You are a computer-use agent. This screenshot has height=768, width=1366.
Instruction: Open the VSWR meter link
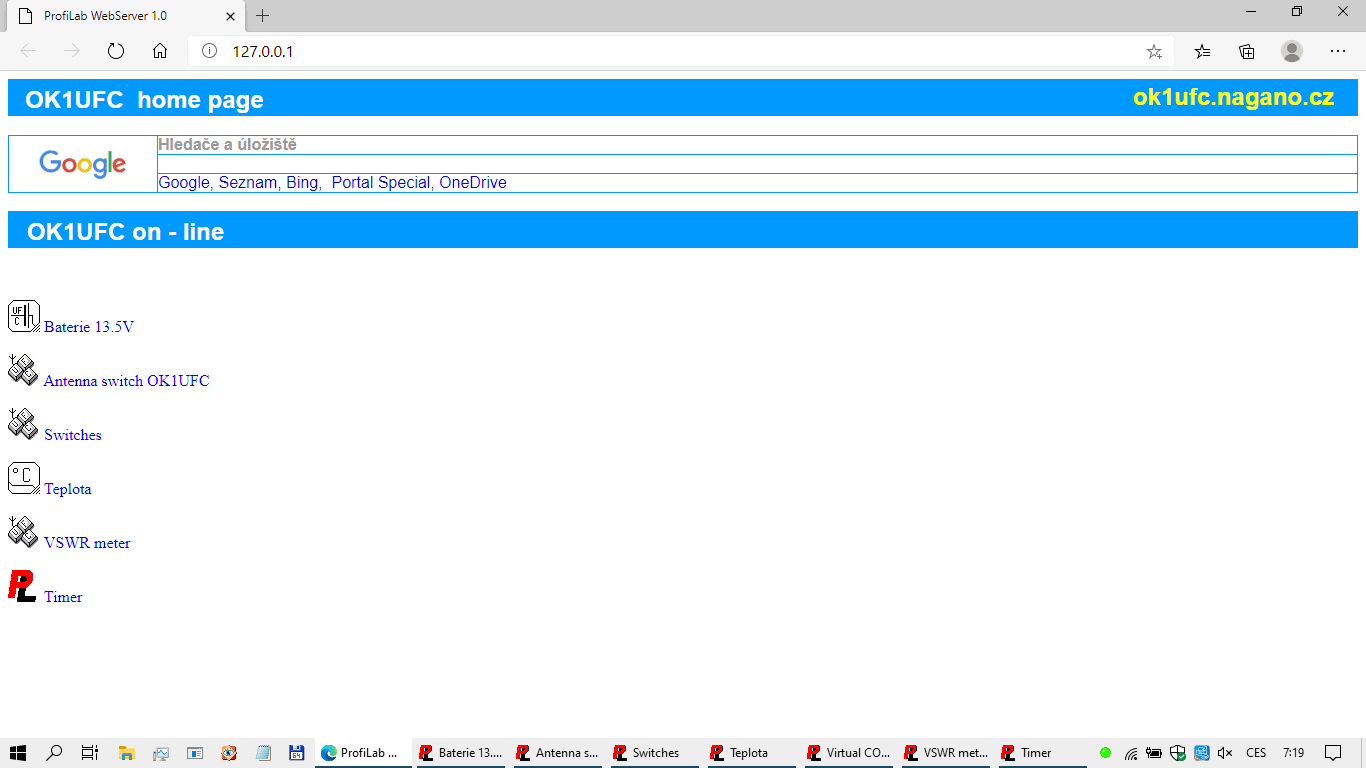coord(87,543)
